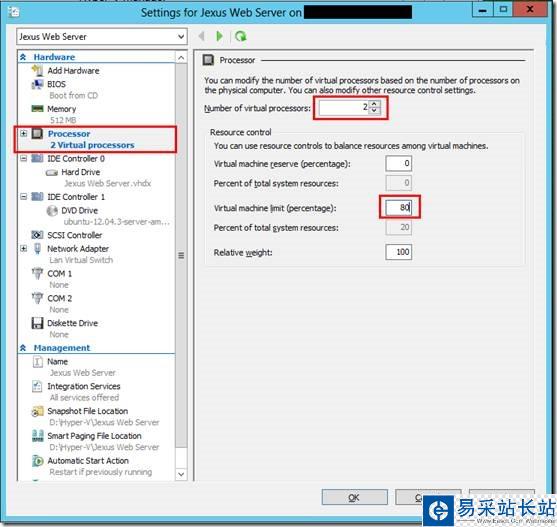Click the BIOS icon
The width and height of the screenshot is (557, 527).
(x=37, y=84)
